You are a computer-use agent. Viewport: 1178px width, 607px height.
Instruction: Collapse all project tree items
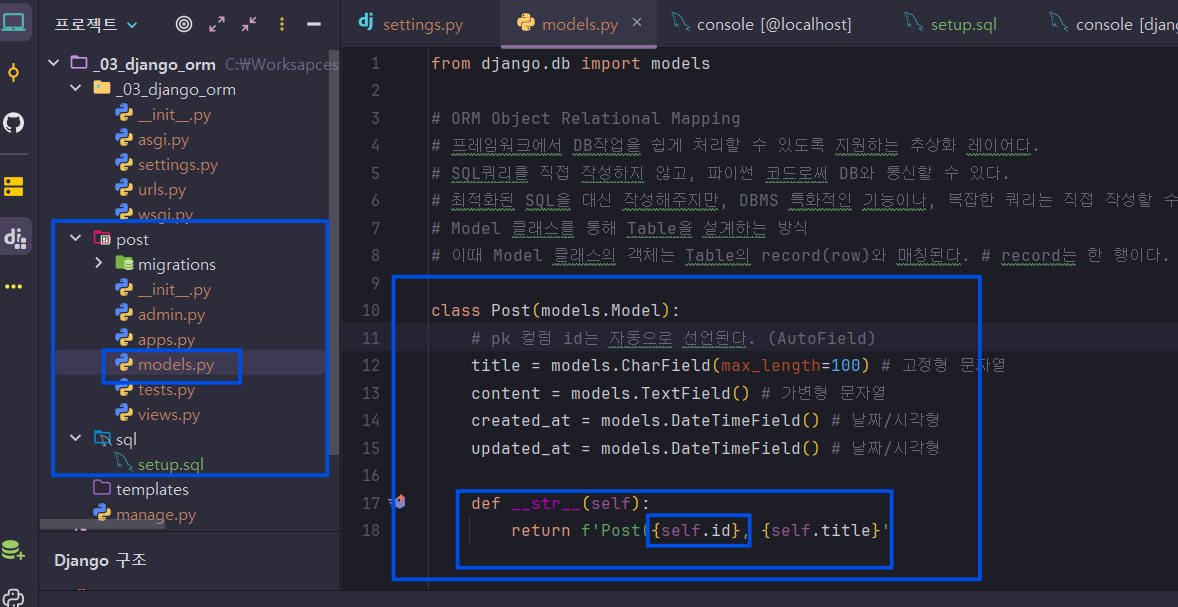249,24
